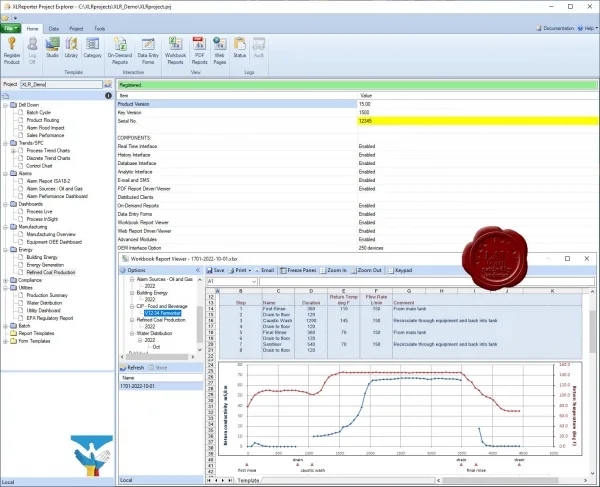Click Caustic Wash cell in spreadsheet

click(x=277, y=321)
